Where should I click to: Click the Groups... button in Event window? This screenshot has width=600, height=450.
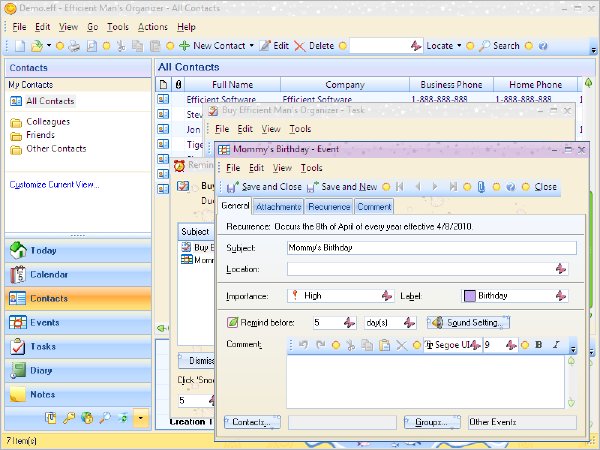point(432,422)
